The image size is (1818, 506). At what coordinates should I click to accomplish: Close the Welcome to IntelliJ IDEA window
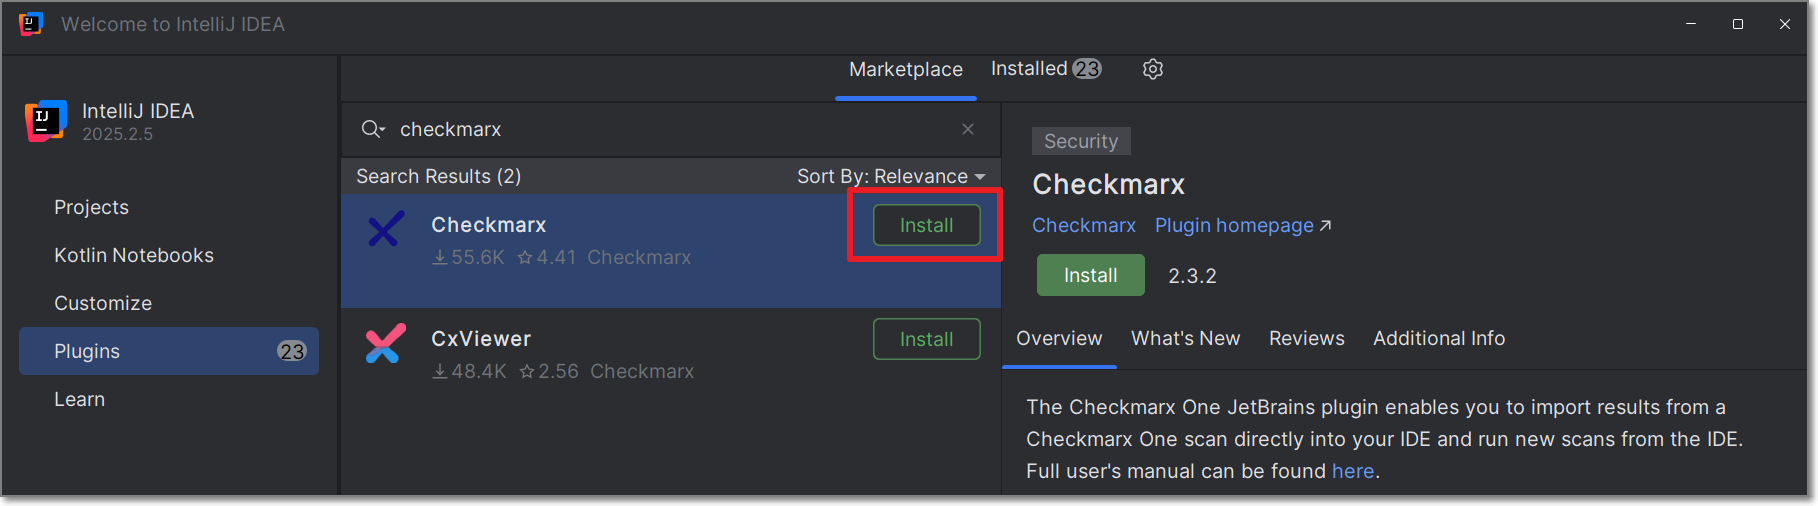[x=1785, y=24]
